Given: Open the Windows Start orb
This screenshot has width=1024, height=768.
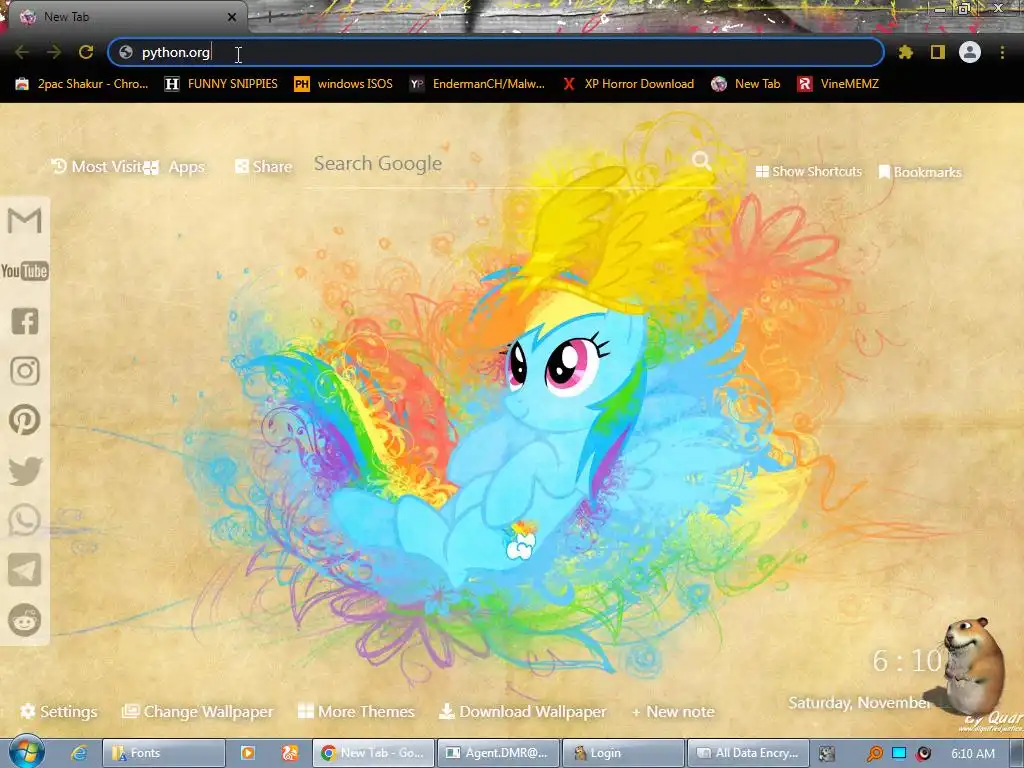Looking at the screenshot, I should (26, 752).
